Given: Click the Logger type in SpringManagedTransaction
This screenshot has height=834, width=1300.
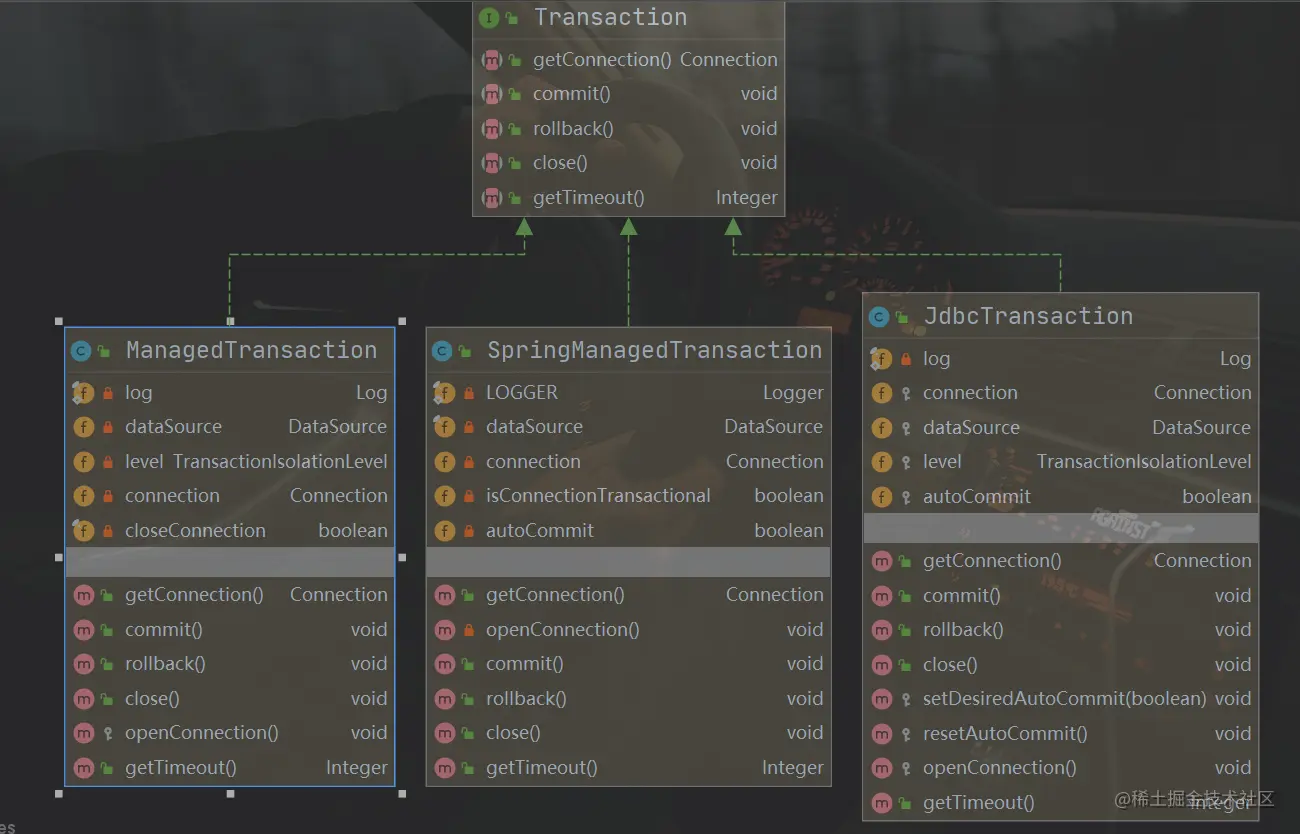Looking at the screenshot, I should (793, 393).
